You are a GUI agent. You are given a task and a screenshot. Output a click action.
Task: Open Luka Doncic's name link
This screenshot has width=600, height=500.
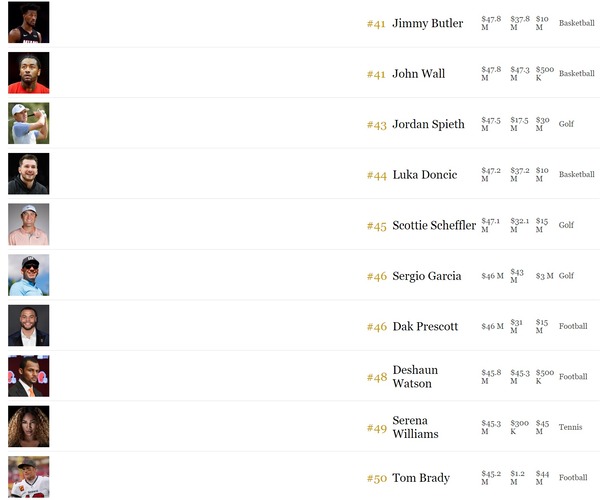[425, 175]
